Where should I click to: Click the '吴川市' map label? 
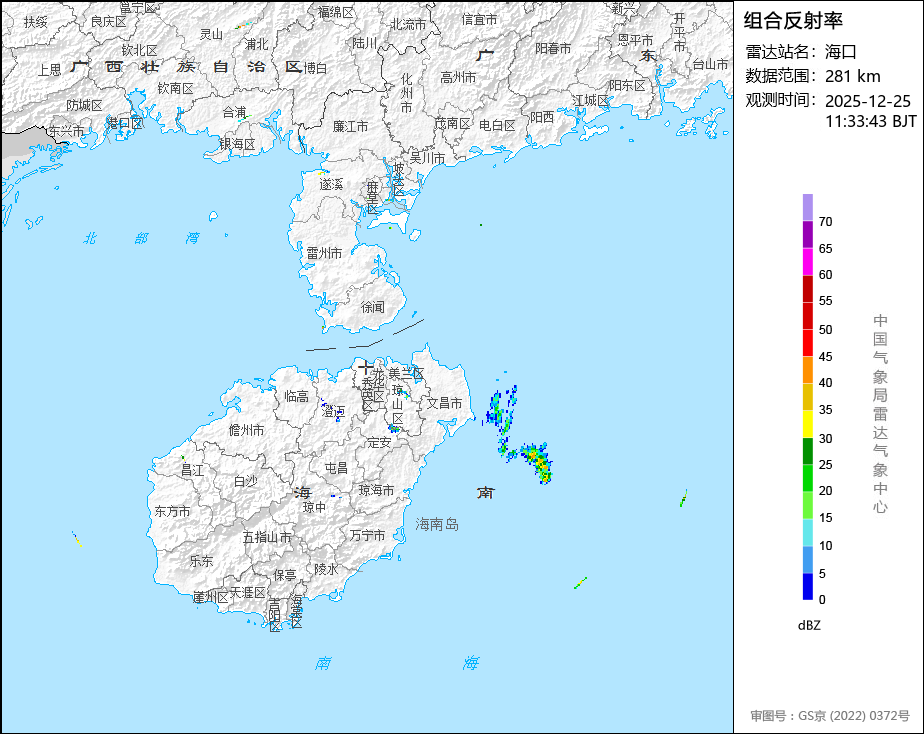click(427, 158)
